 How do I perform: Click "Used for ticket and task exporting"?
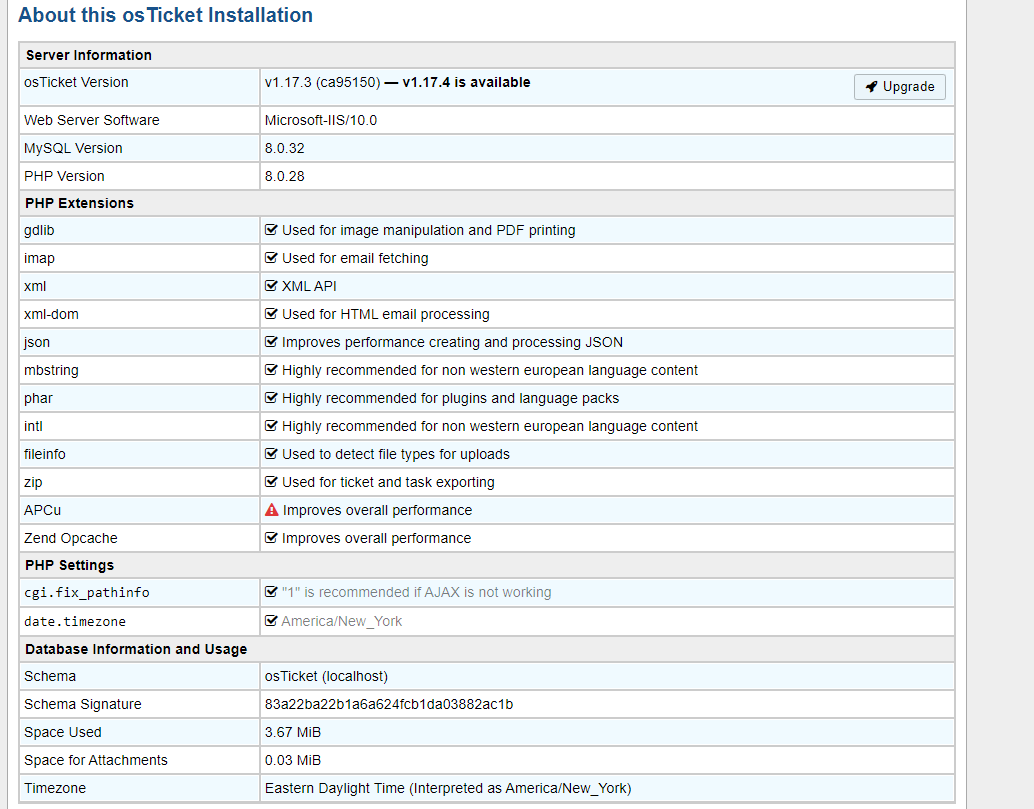click(x=388, y=482)
